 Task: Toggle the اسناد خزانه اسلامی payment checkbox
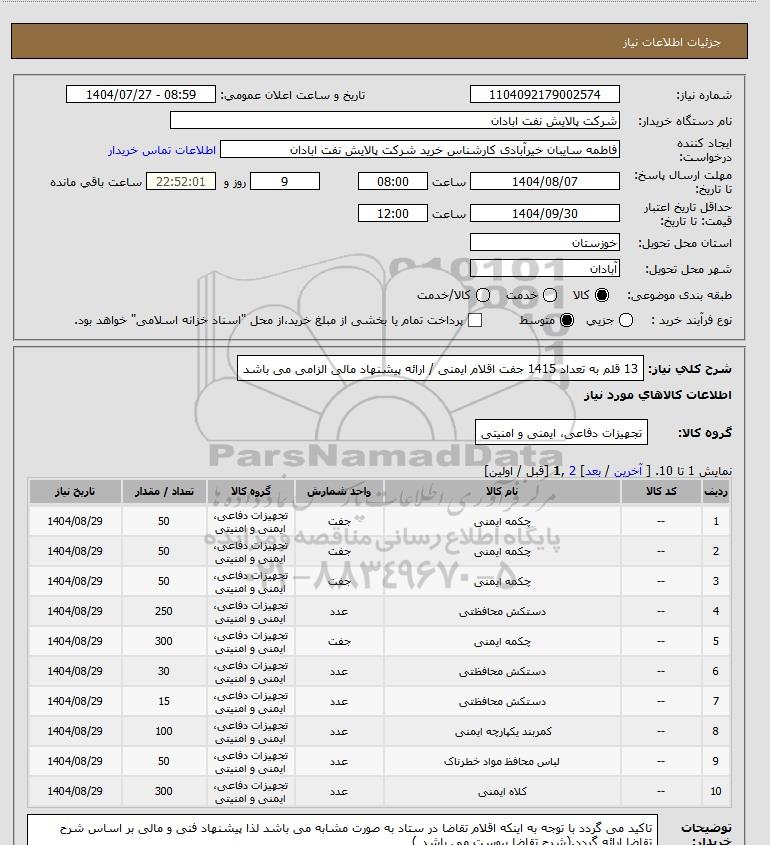[475, 321]
